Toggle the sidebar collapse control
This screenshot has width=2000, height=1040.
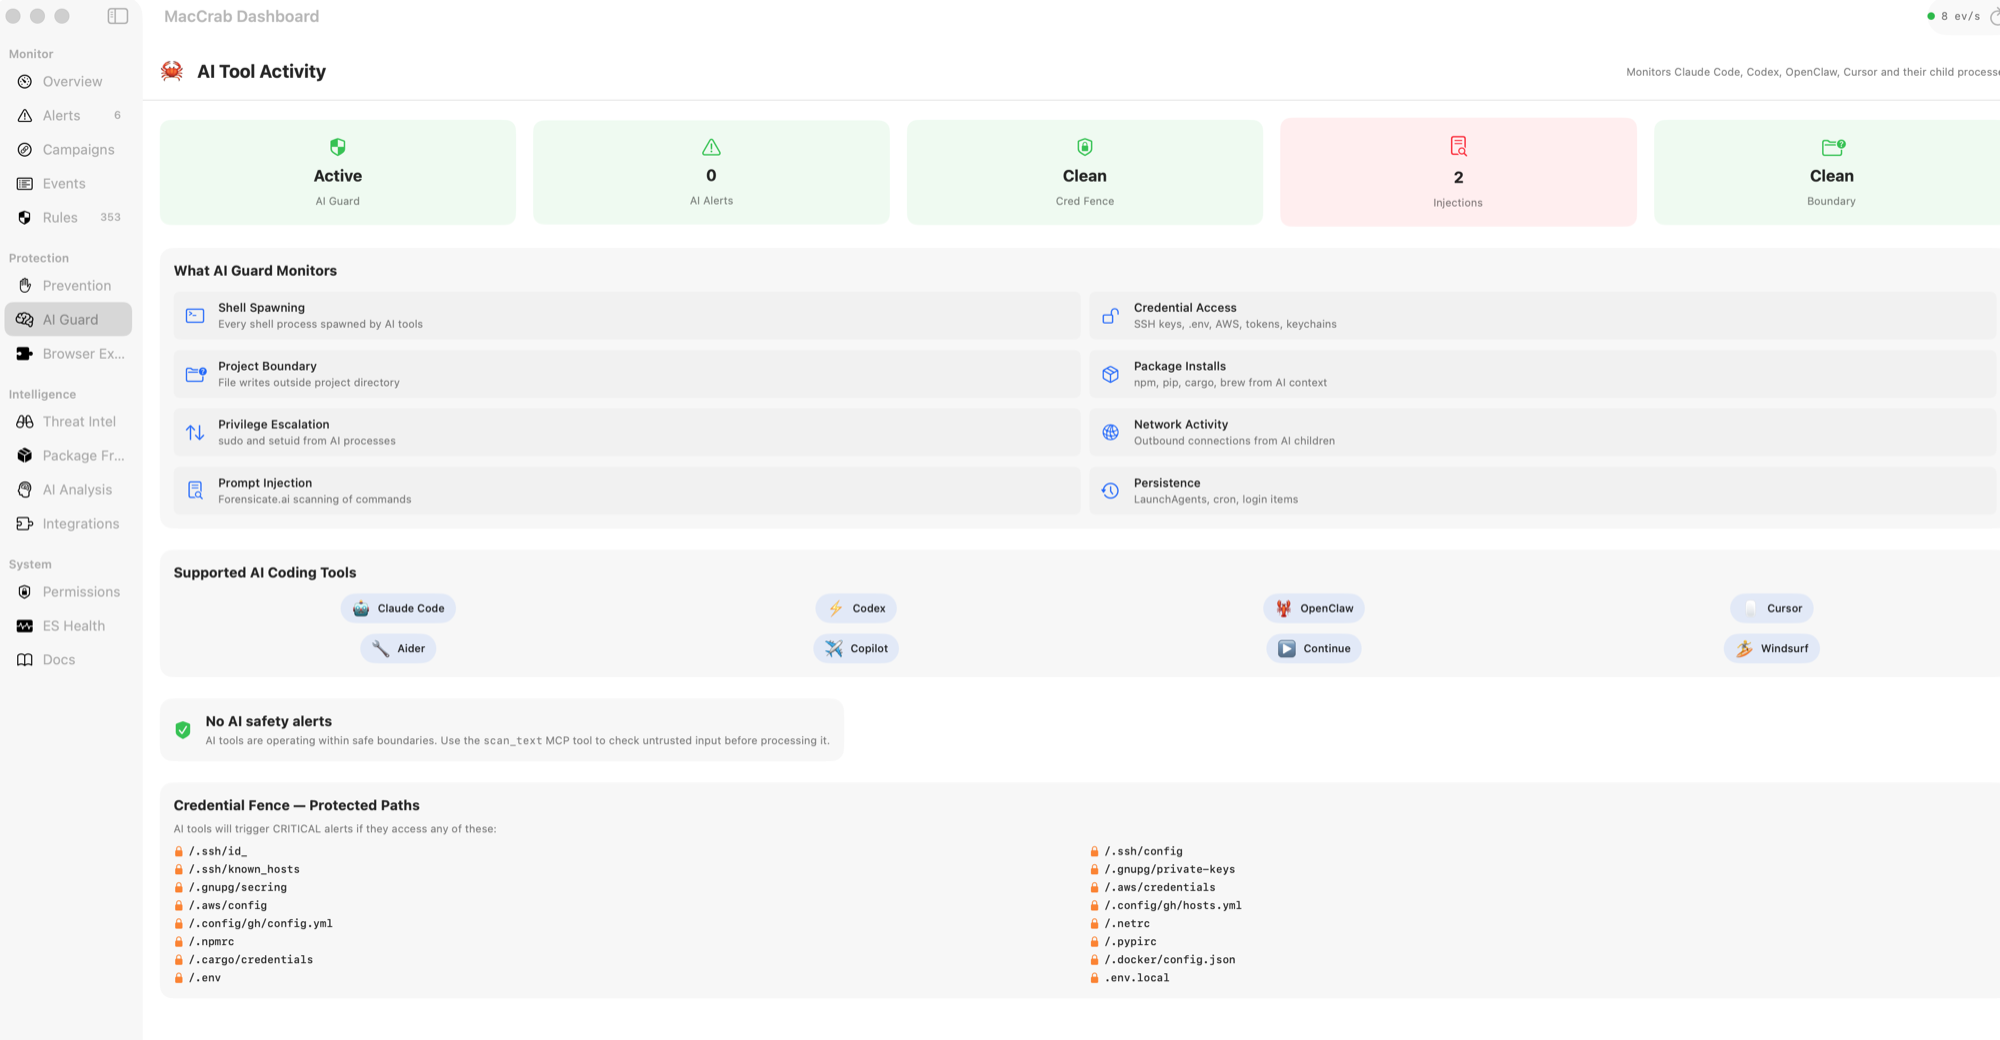[117, 16]
